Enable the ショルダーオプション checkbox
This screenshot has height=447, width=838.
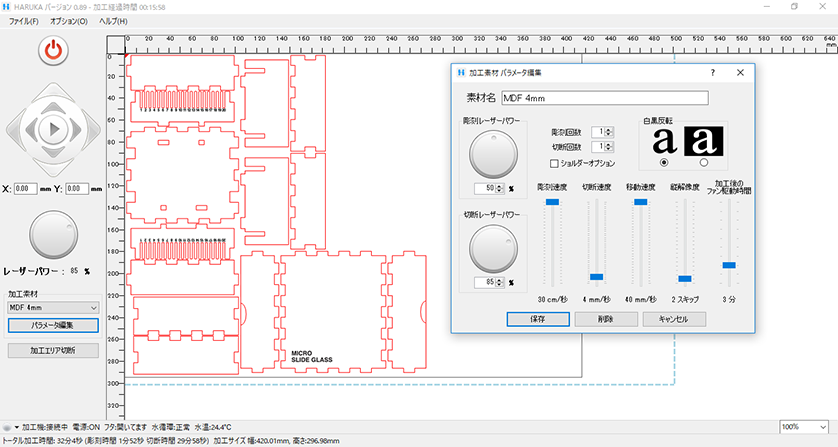555,163
